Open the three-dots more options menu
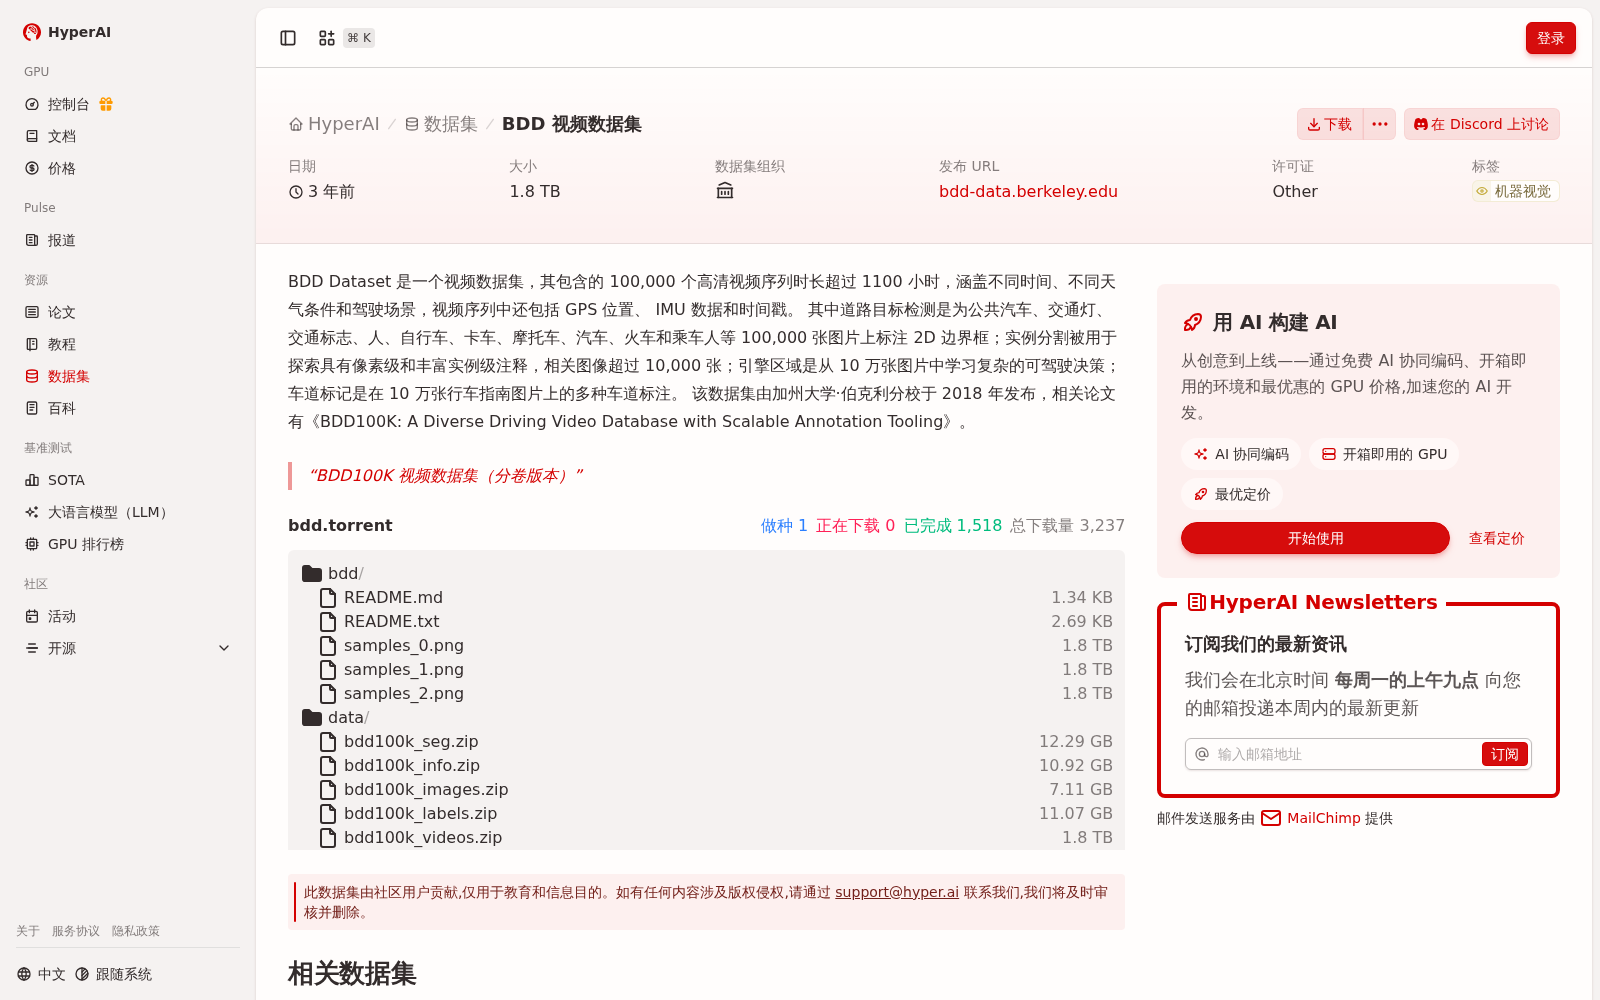1600x1000 pixels. [x=1380, y=124]
